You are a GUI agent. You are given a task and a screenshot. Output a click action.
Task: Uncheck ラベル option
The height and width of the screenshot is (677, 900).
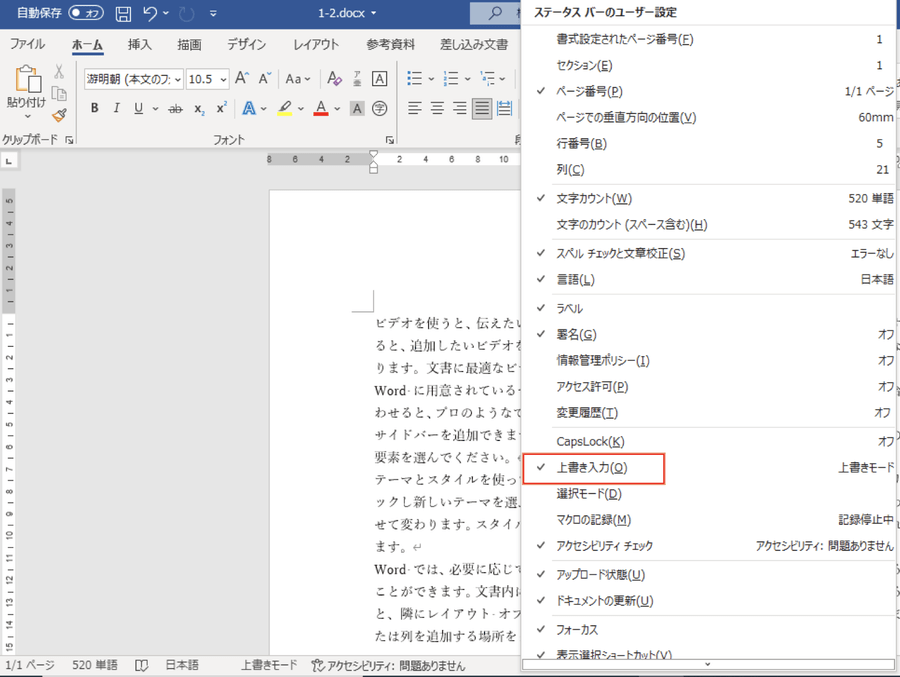[709, 308]
